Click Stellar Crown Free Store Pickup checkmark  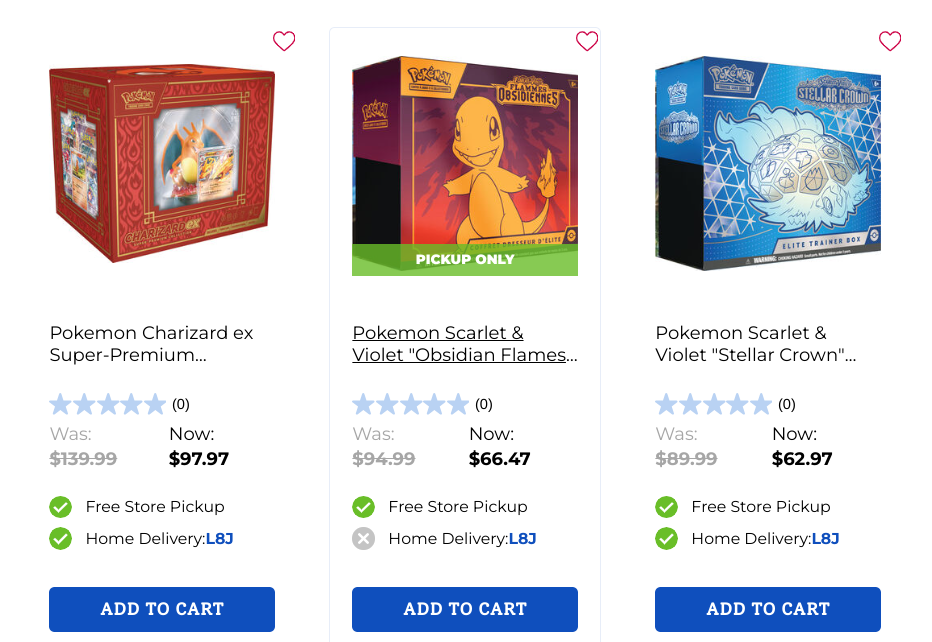(x=667, y=507)
